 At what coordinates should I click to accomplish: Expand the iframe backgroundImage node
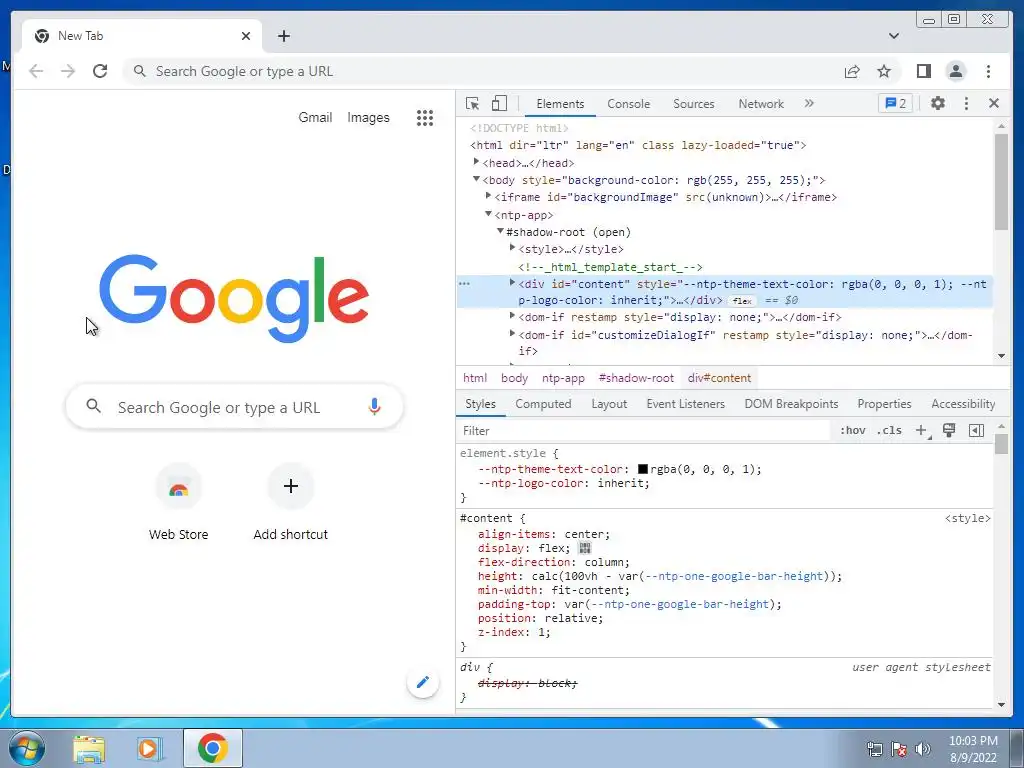[x=488, y=196]
